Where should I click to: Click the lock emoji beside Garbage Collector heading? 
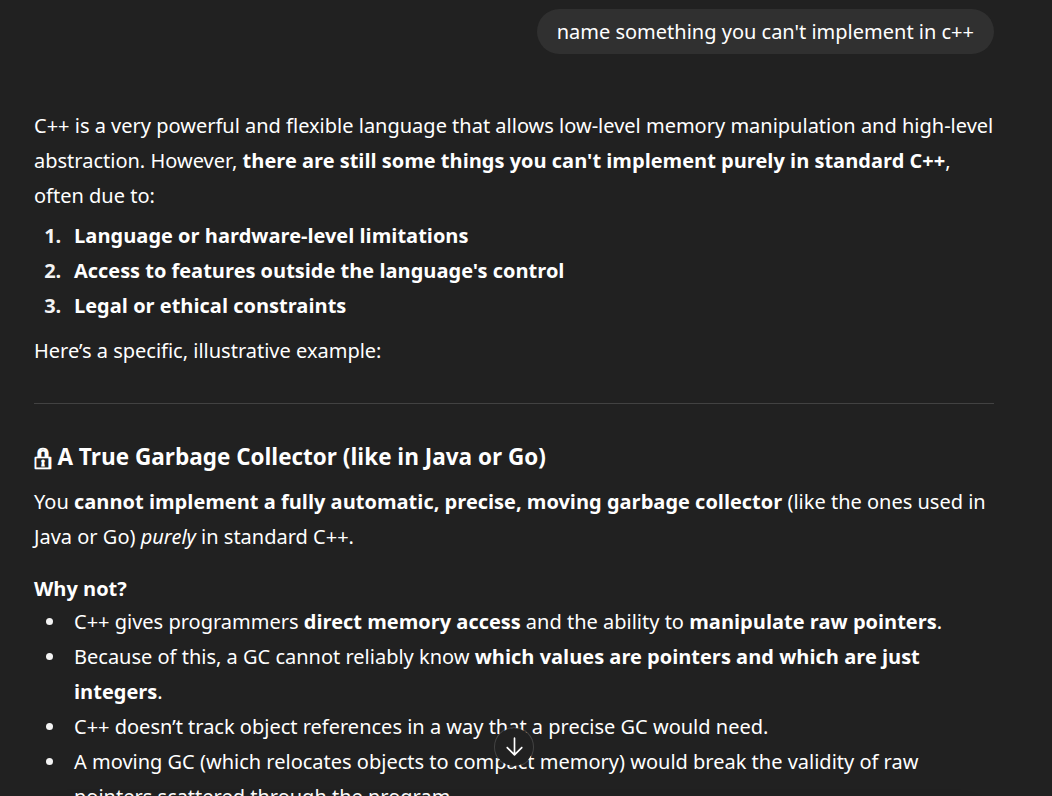(43, 458)
